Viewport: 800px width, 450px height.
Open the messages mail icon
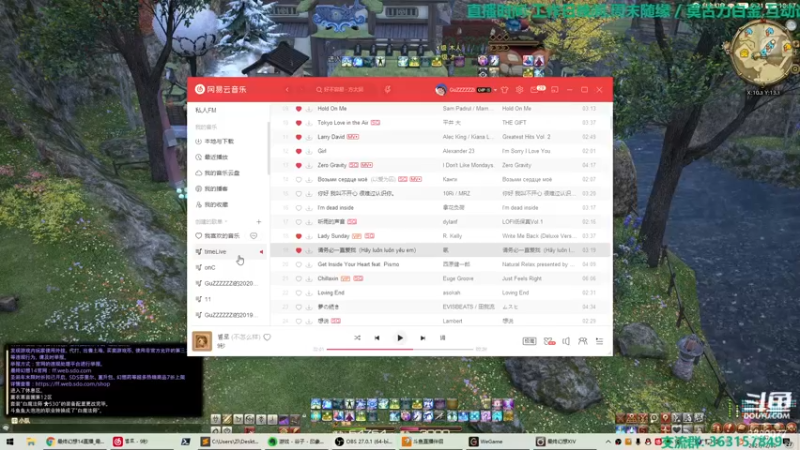(534, 89)
